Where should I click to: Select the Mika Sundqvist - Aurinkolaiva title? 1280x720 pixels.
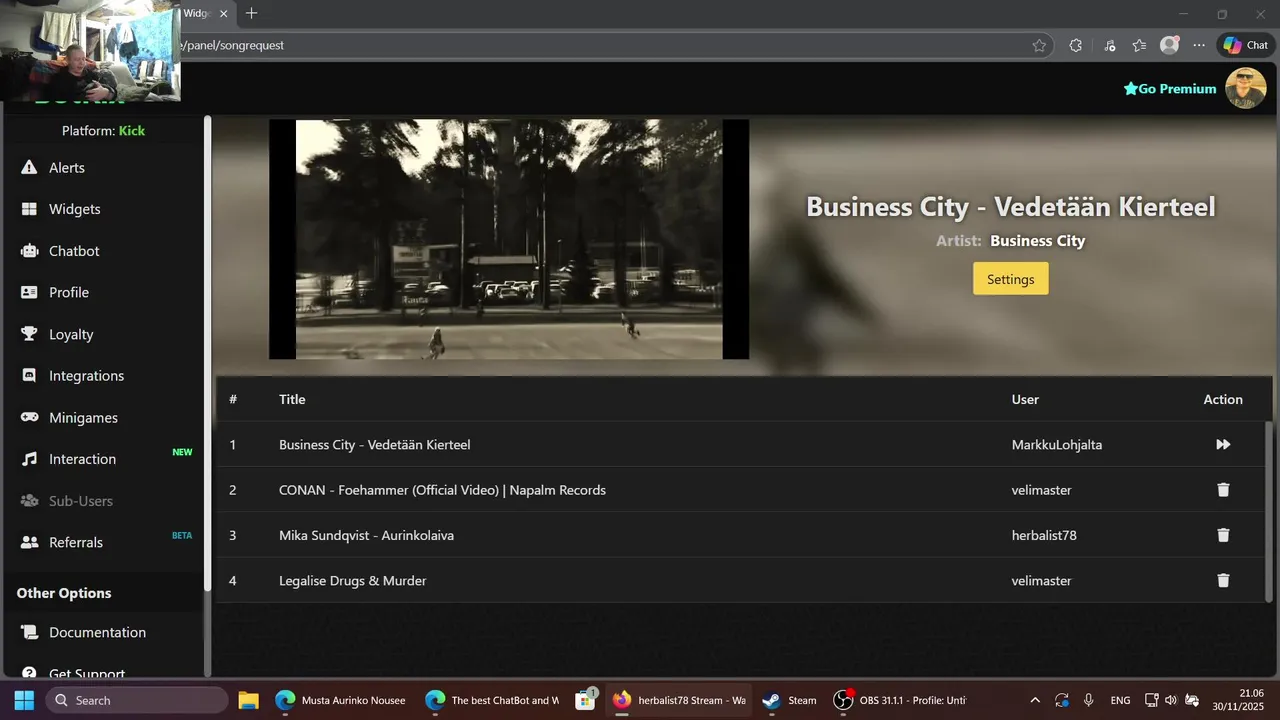(366, 535)
